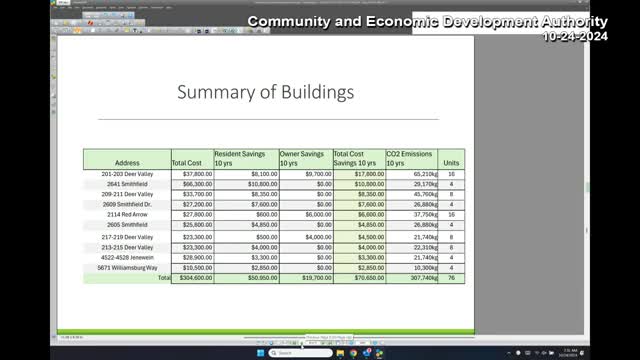Click the $19,700.00 owner savings total
This screenshot has width=640, height=360.
click(x=306, y=278)
